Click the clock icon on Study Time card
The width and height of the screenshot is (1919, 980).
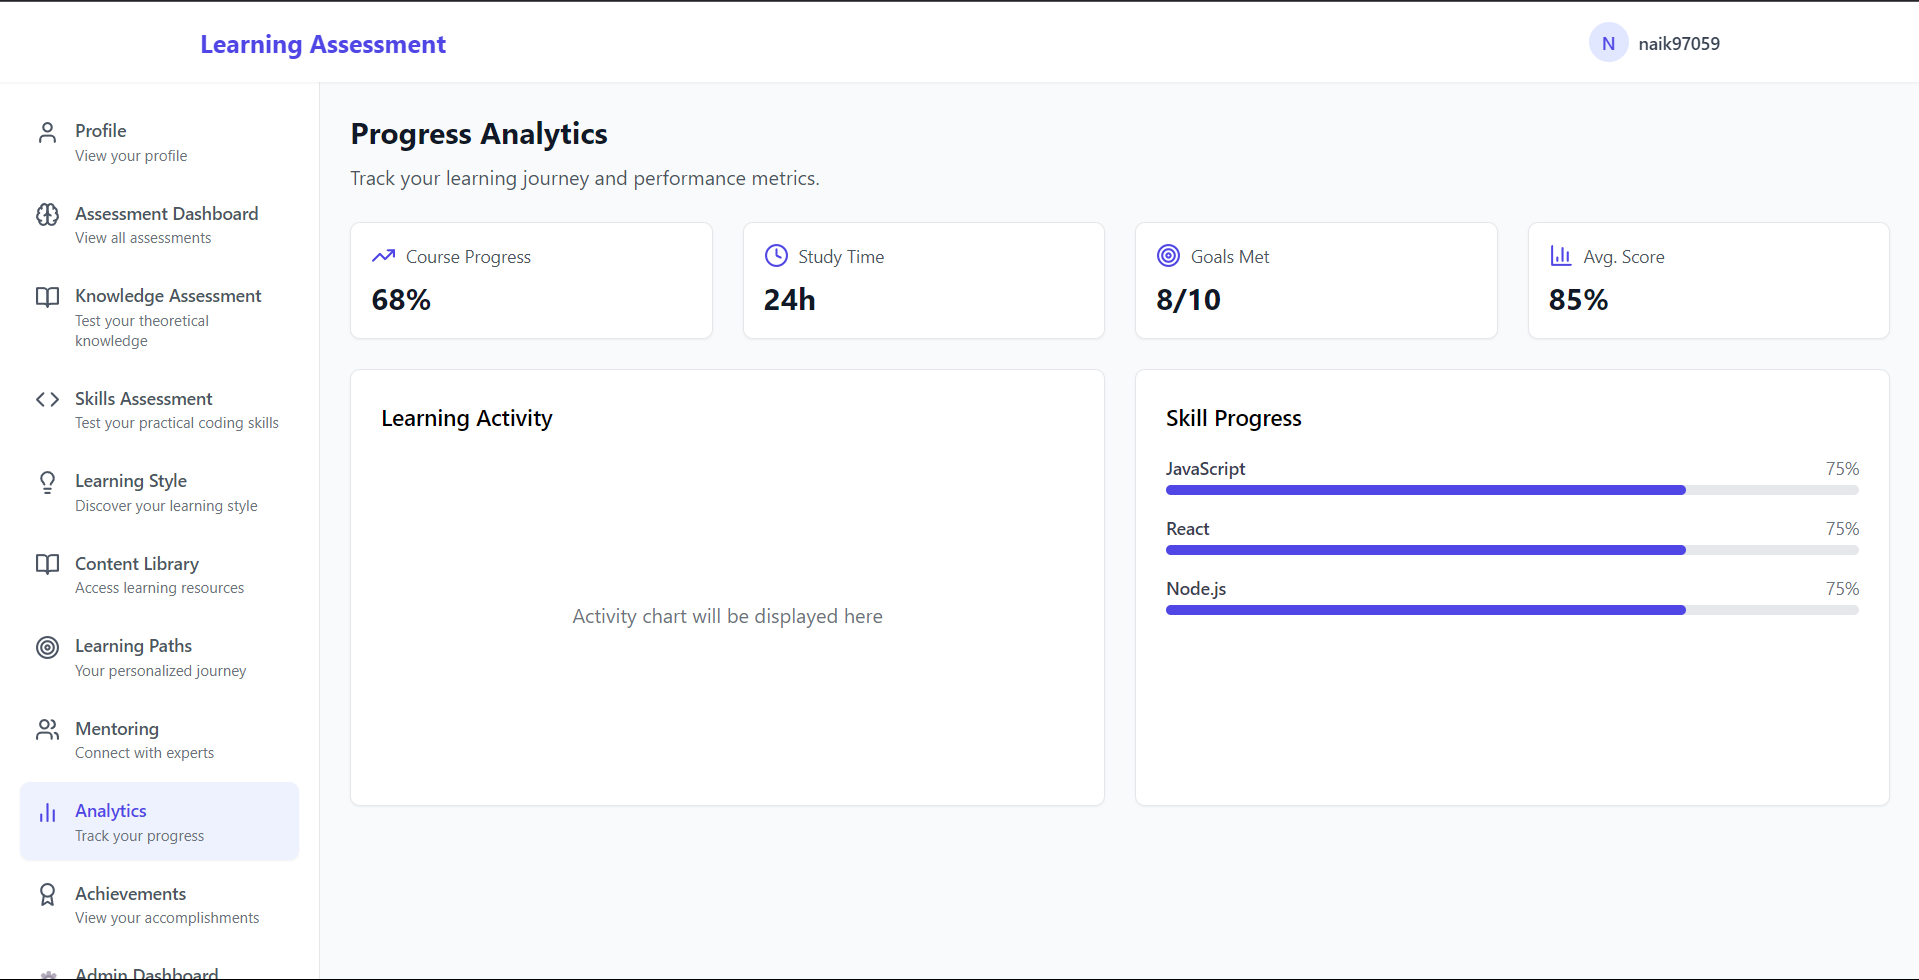tap(776, 256)
